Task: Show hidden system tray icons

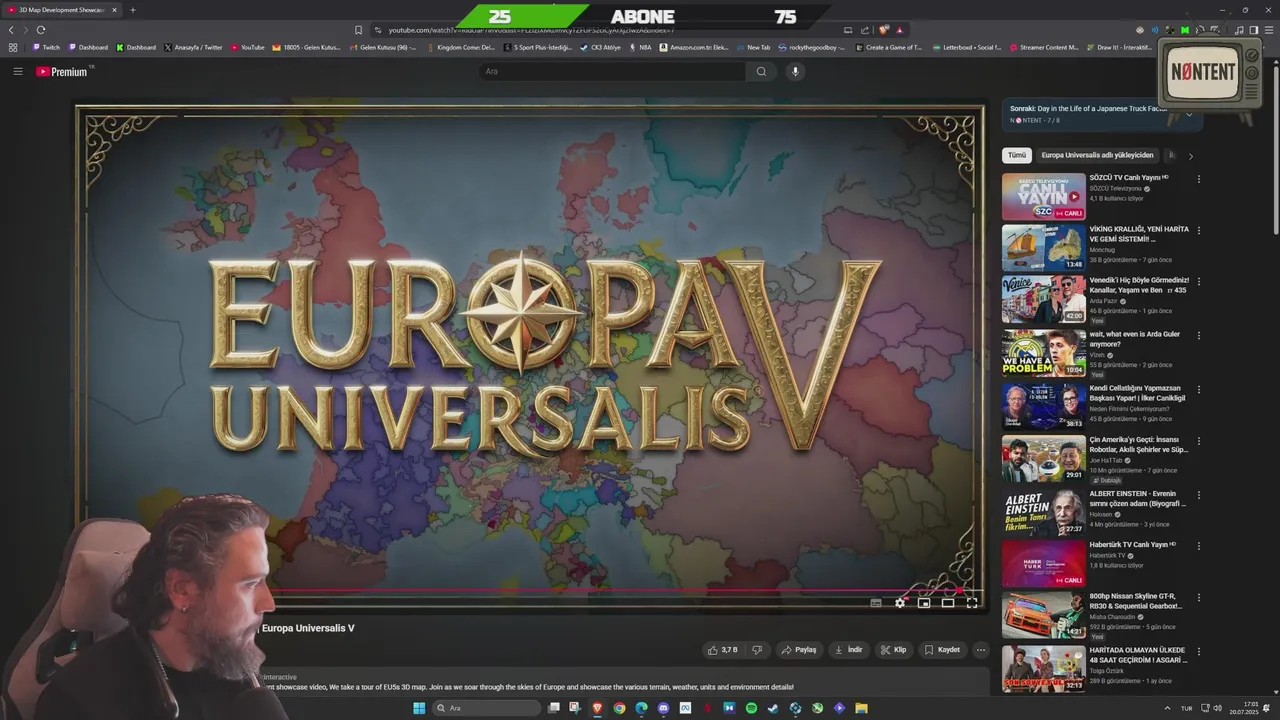Action: click(1167, 708)
